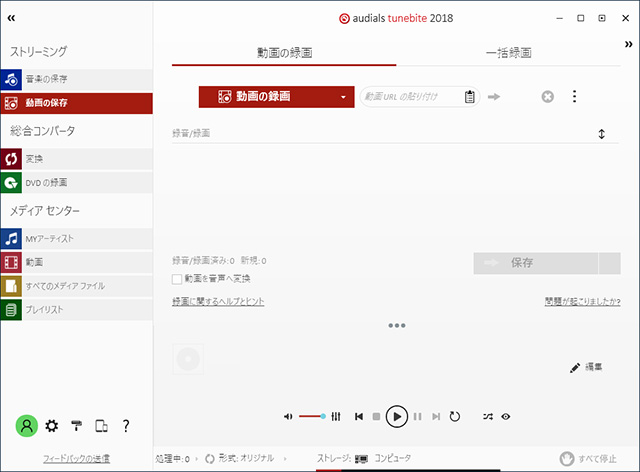Open dropdown segment beside 保存 button
Viewport: 640px width, 472px height.
tap(610, 263)
